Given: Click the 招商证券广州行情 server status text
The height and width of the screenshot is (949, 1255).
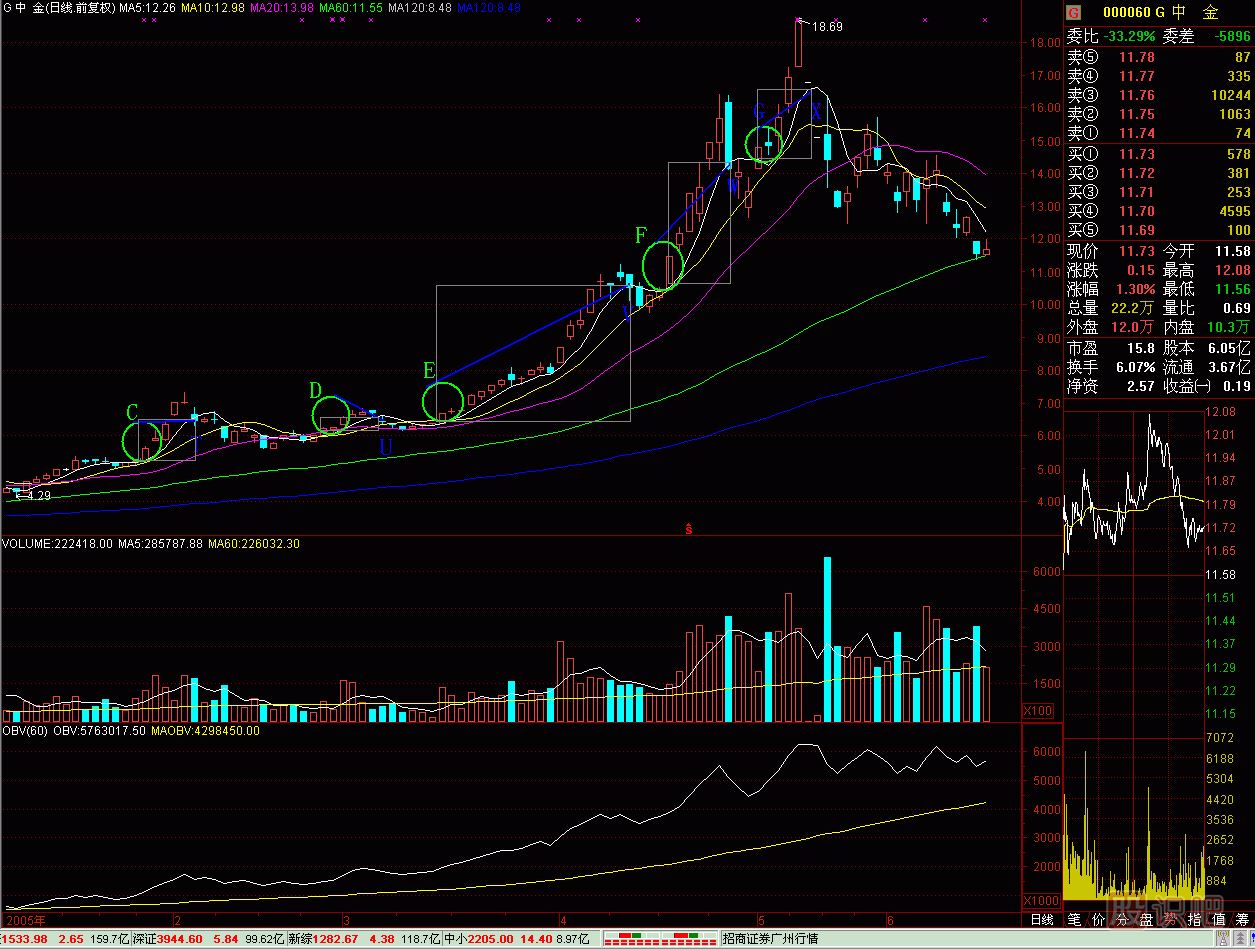Looking at the screenshot, I should [x=770, y=939].
